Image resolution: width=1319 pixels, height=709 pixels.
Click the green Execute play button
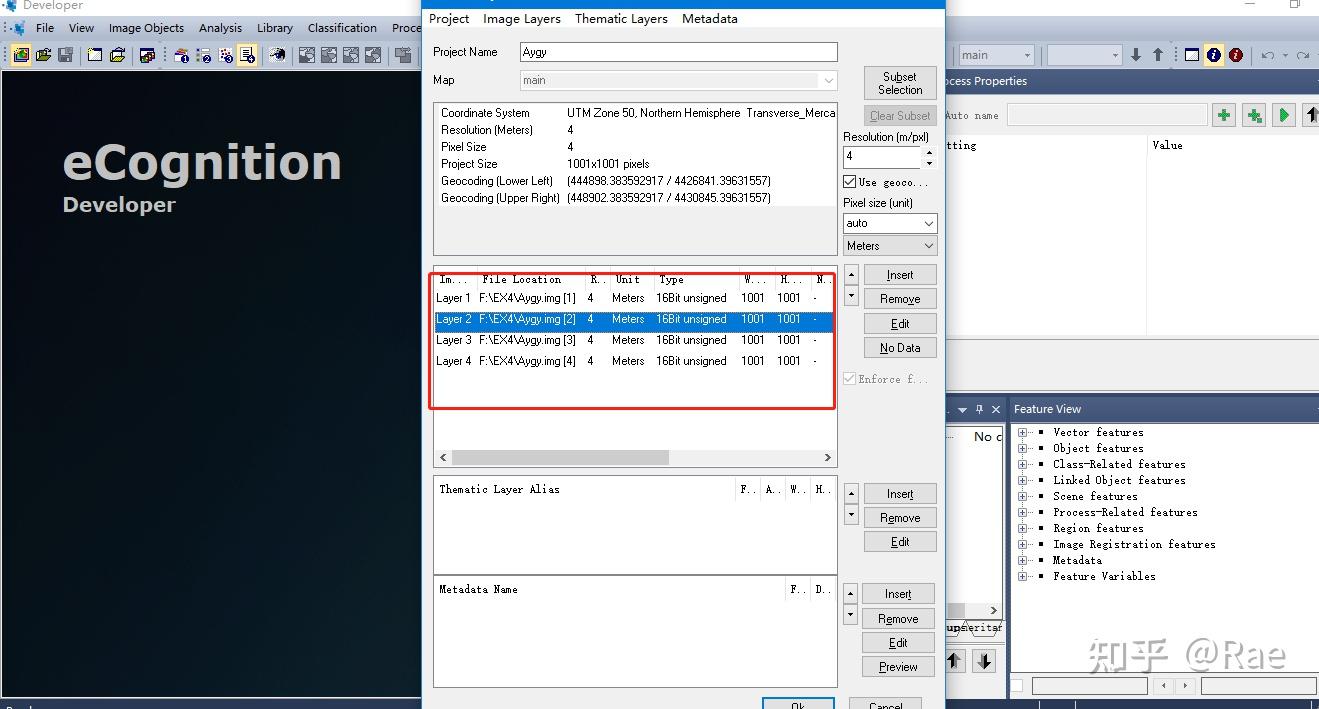coord(1284,115)
